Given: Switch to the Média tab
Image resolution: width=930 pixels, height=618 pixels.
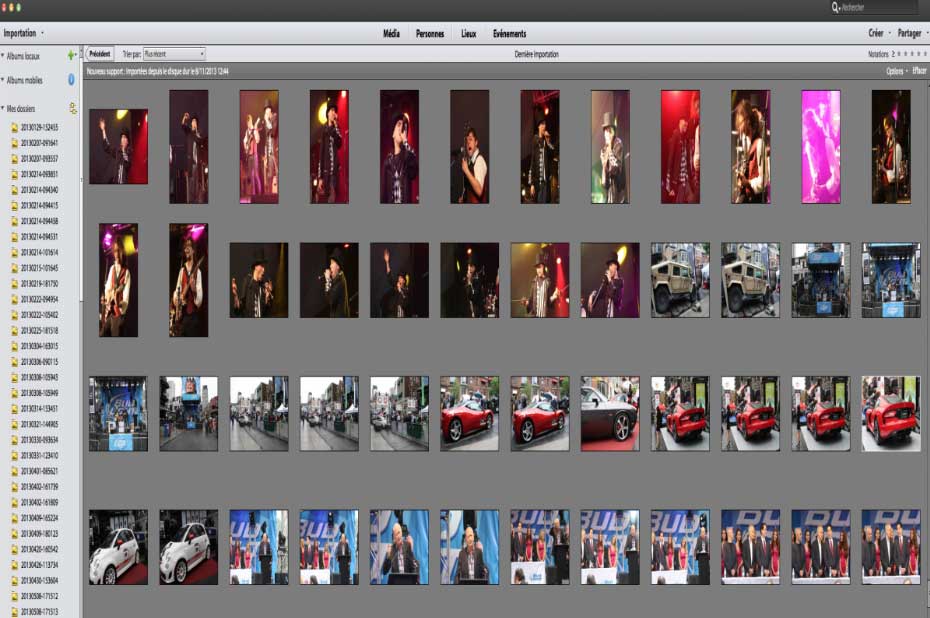Looking at the screenshot, I should [391, 34].
